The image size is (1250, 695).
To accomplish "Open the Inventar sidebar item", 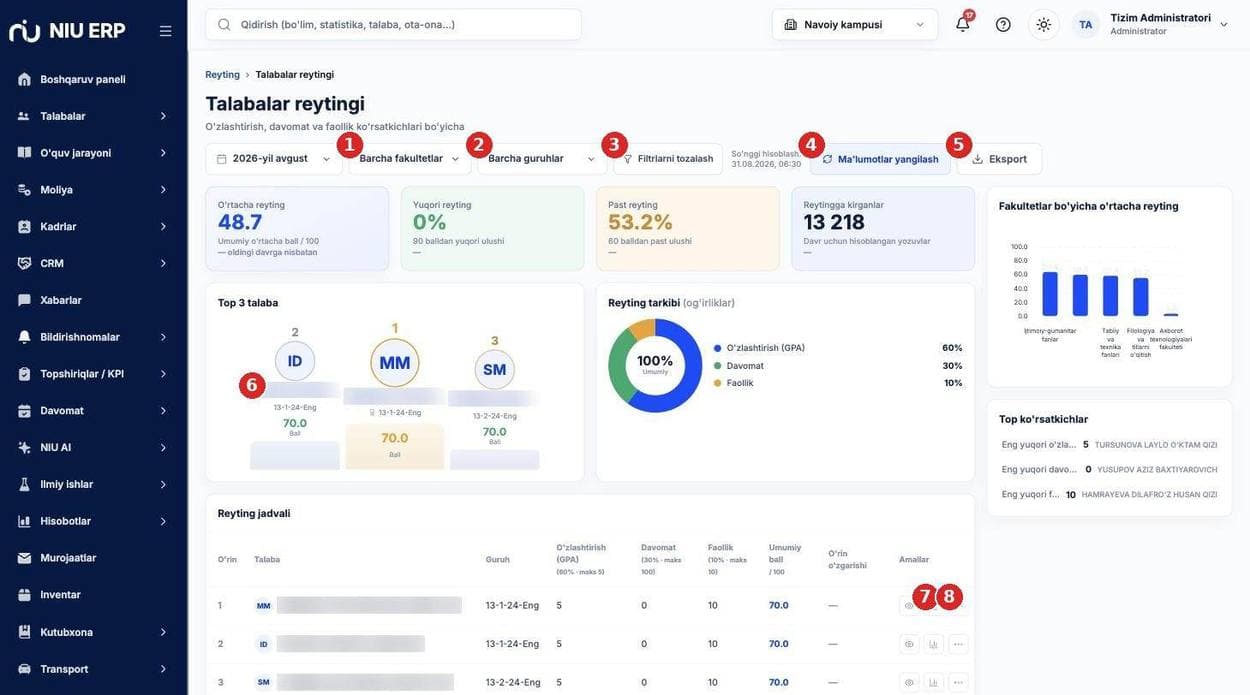I will [x=94, y=595].
